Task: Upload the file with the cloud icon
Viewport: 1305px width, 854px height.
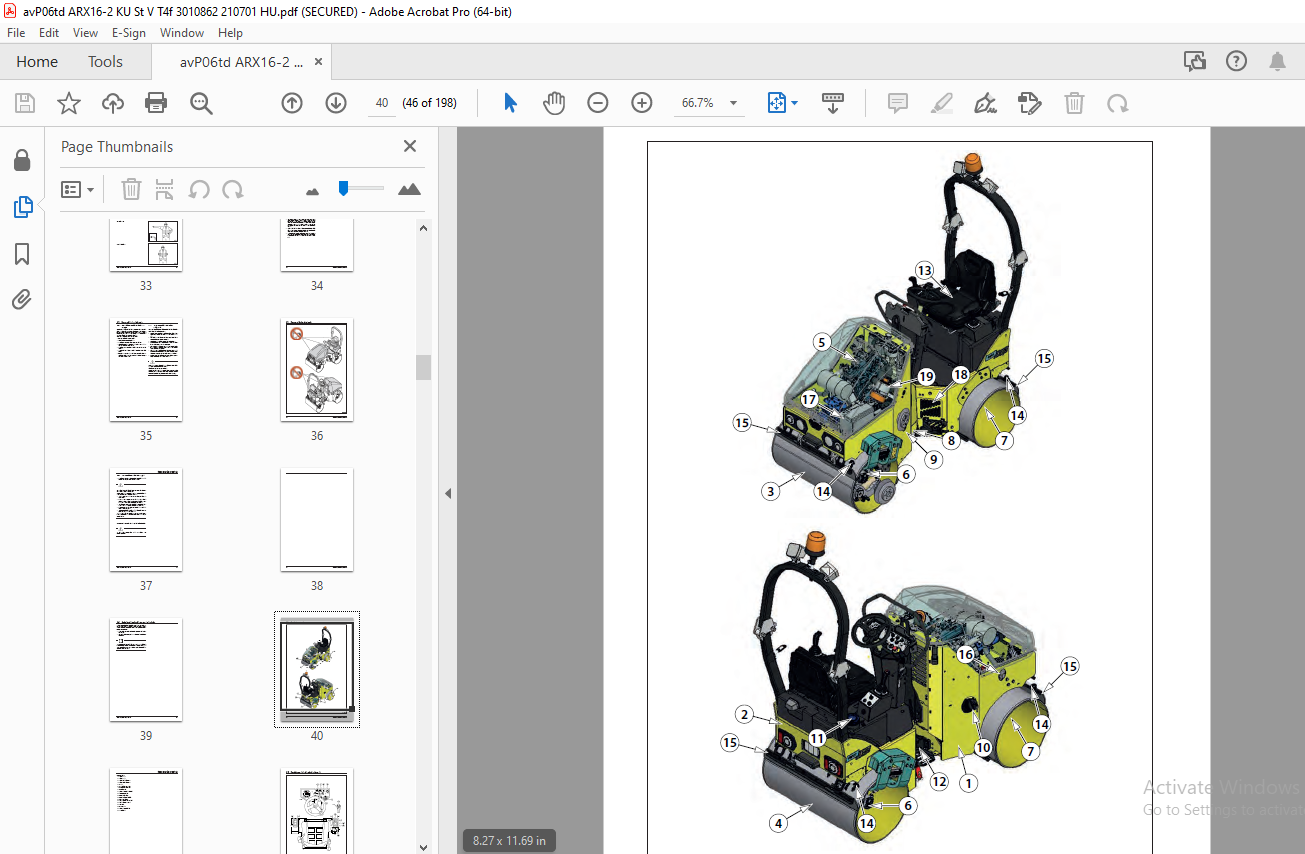Action: pyautogui.click(x=113, y=103)
